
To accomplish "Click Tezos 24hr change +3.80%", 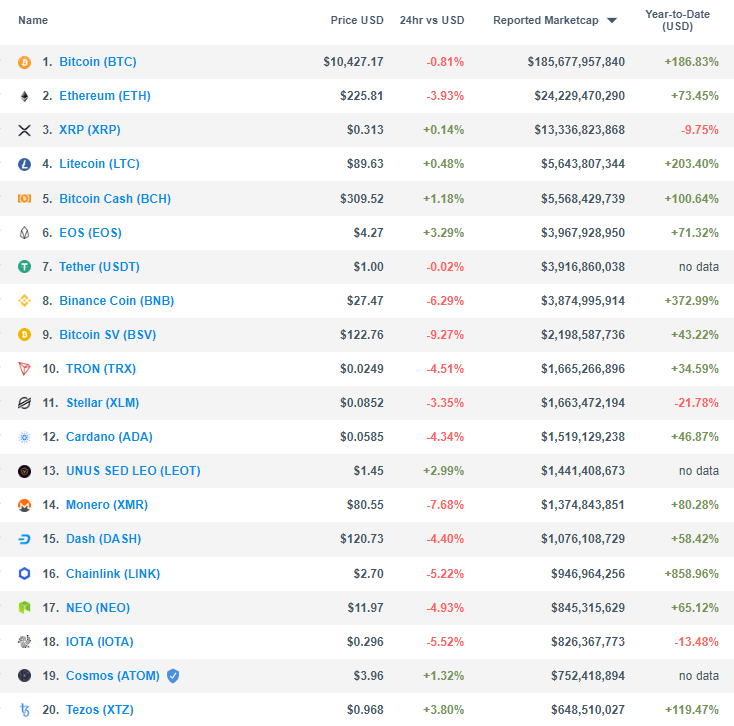I will [444, 710].
